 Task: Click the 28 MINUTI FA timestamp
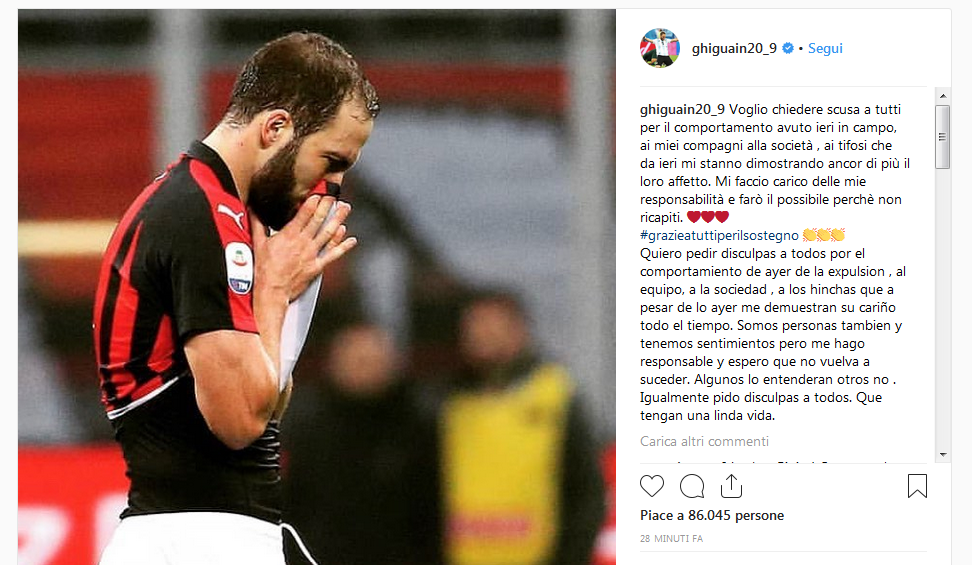point(671,539)
